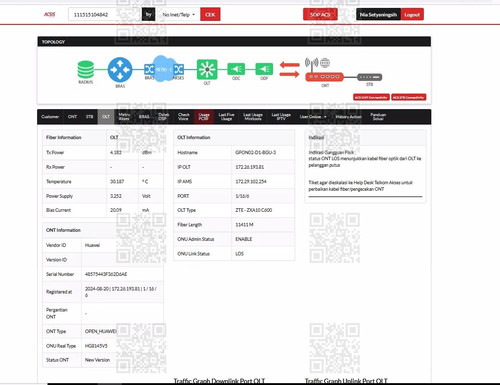This screenshot has width=500, height=385.
Task: Click the Metro-E cloud icon
Action: click(x=164, y=69)
